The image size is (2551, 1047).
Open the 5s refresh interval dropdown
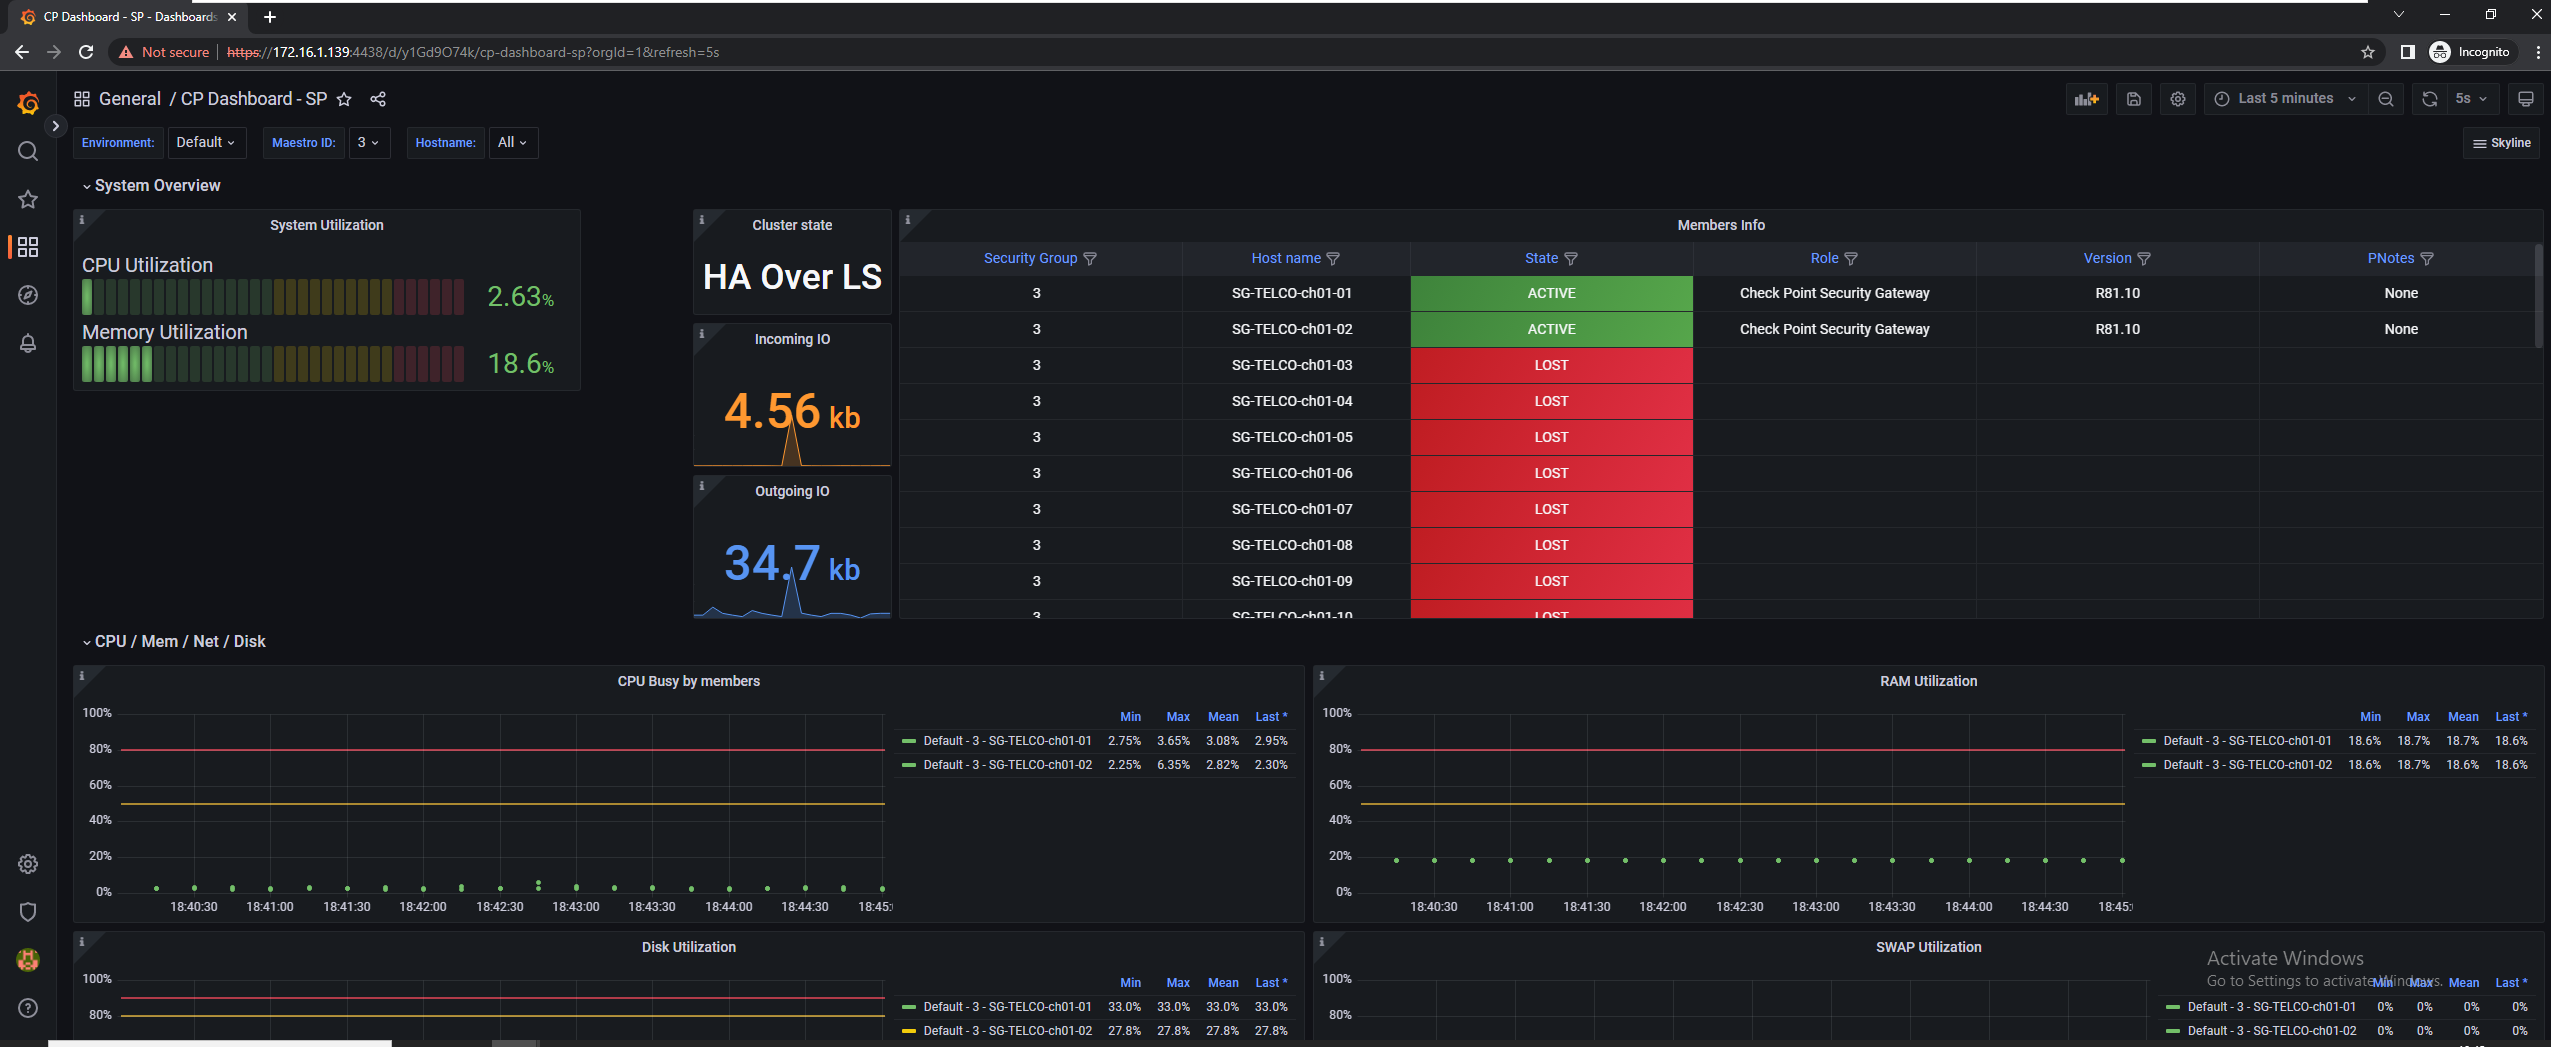2472,99
